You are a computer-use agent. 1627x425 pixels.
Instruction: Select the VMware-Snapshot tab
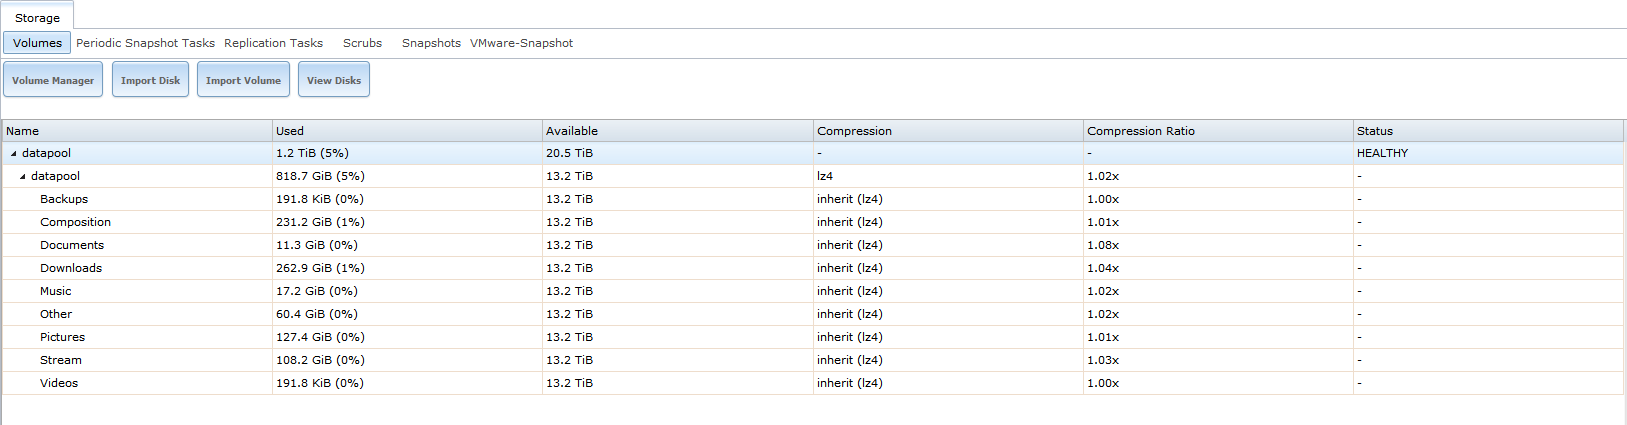521,43
